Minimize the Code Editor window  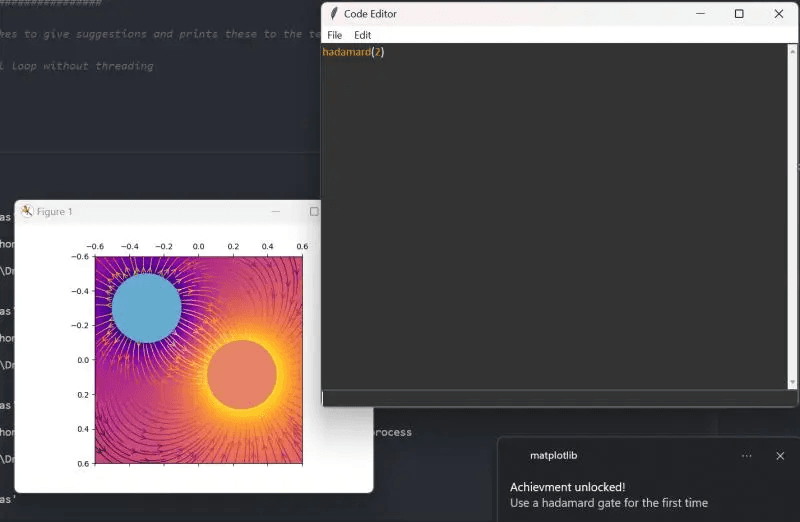[x=700, y=14]
